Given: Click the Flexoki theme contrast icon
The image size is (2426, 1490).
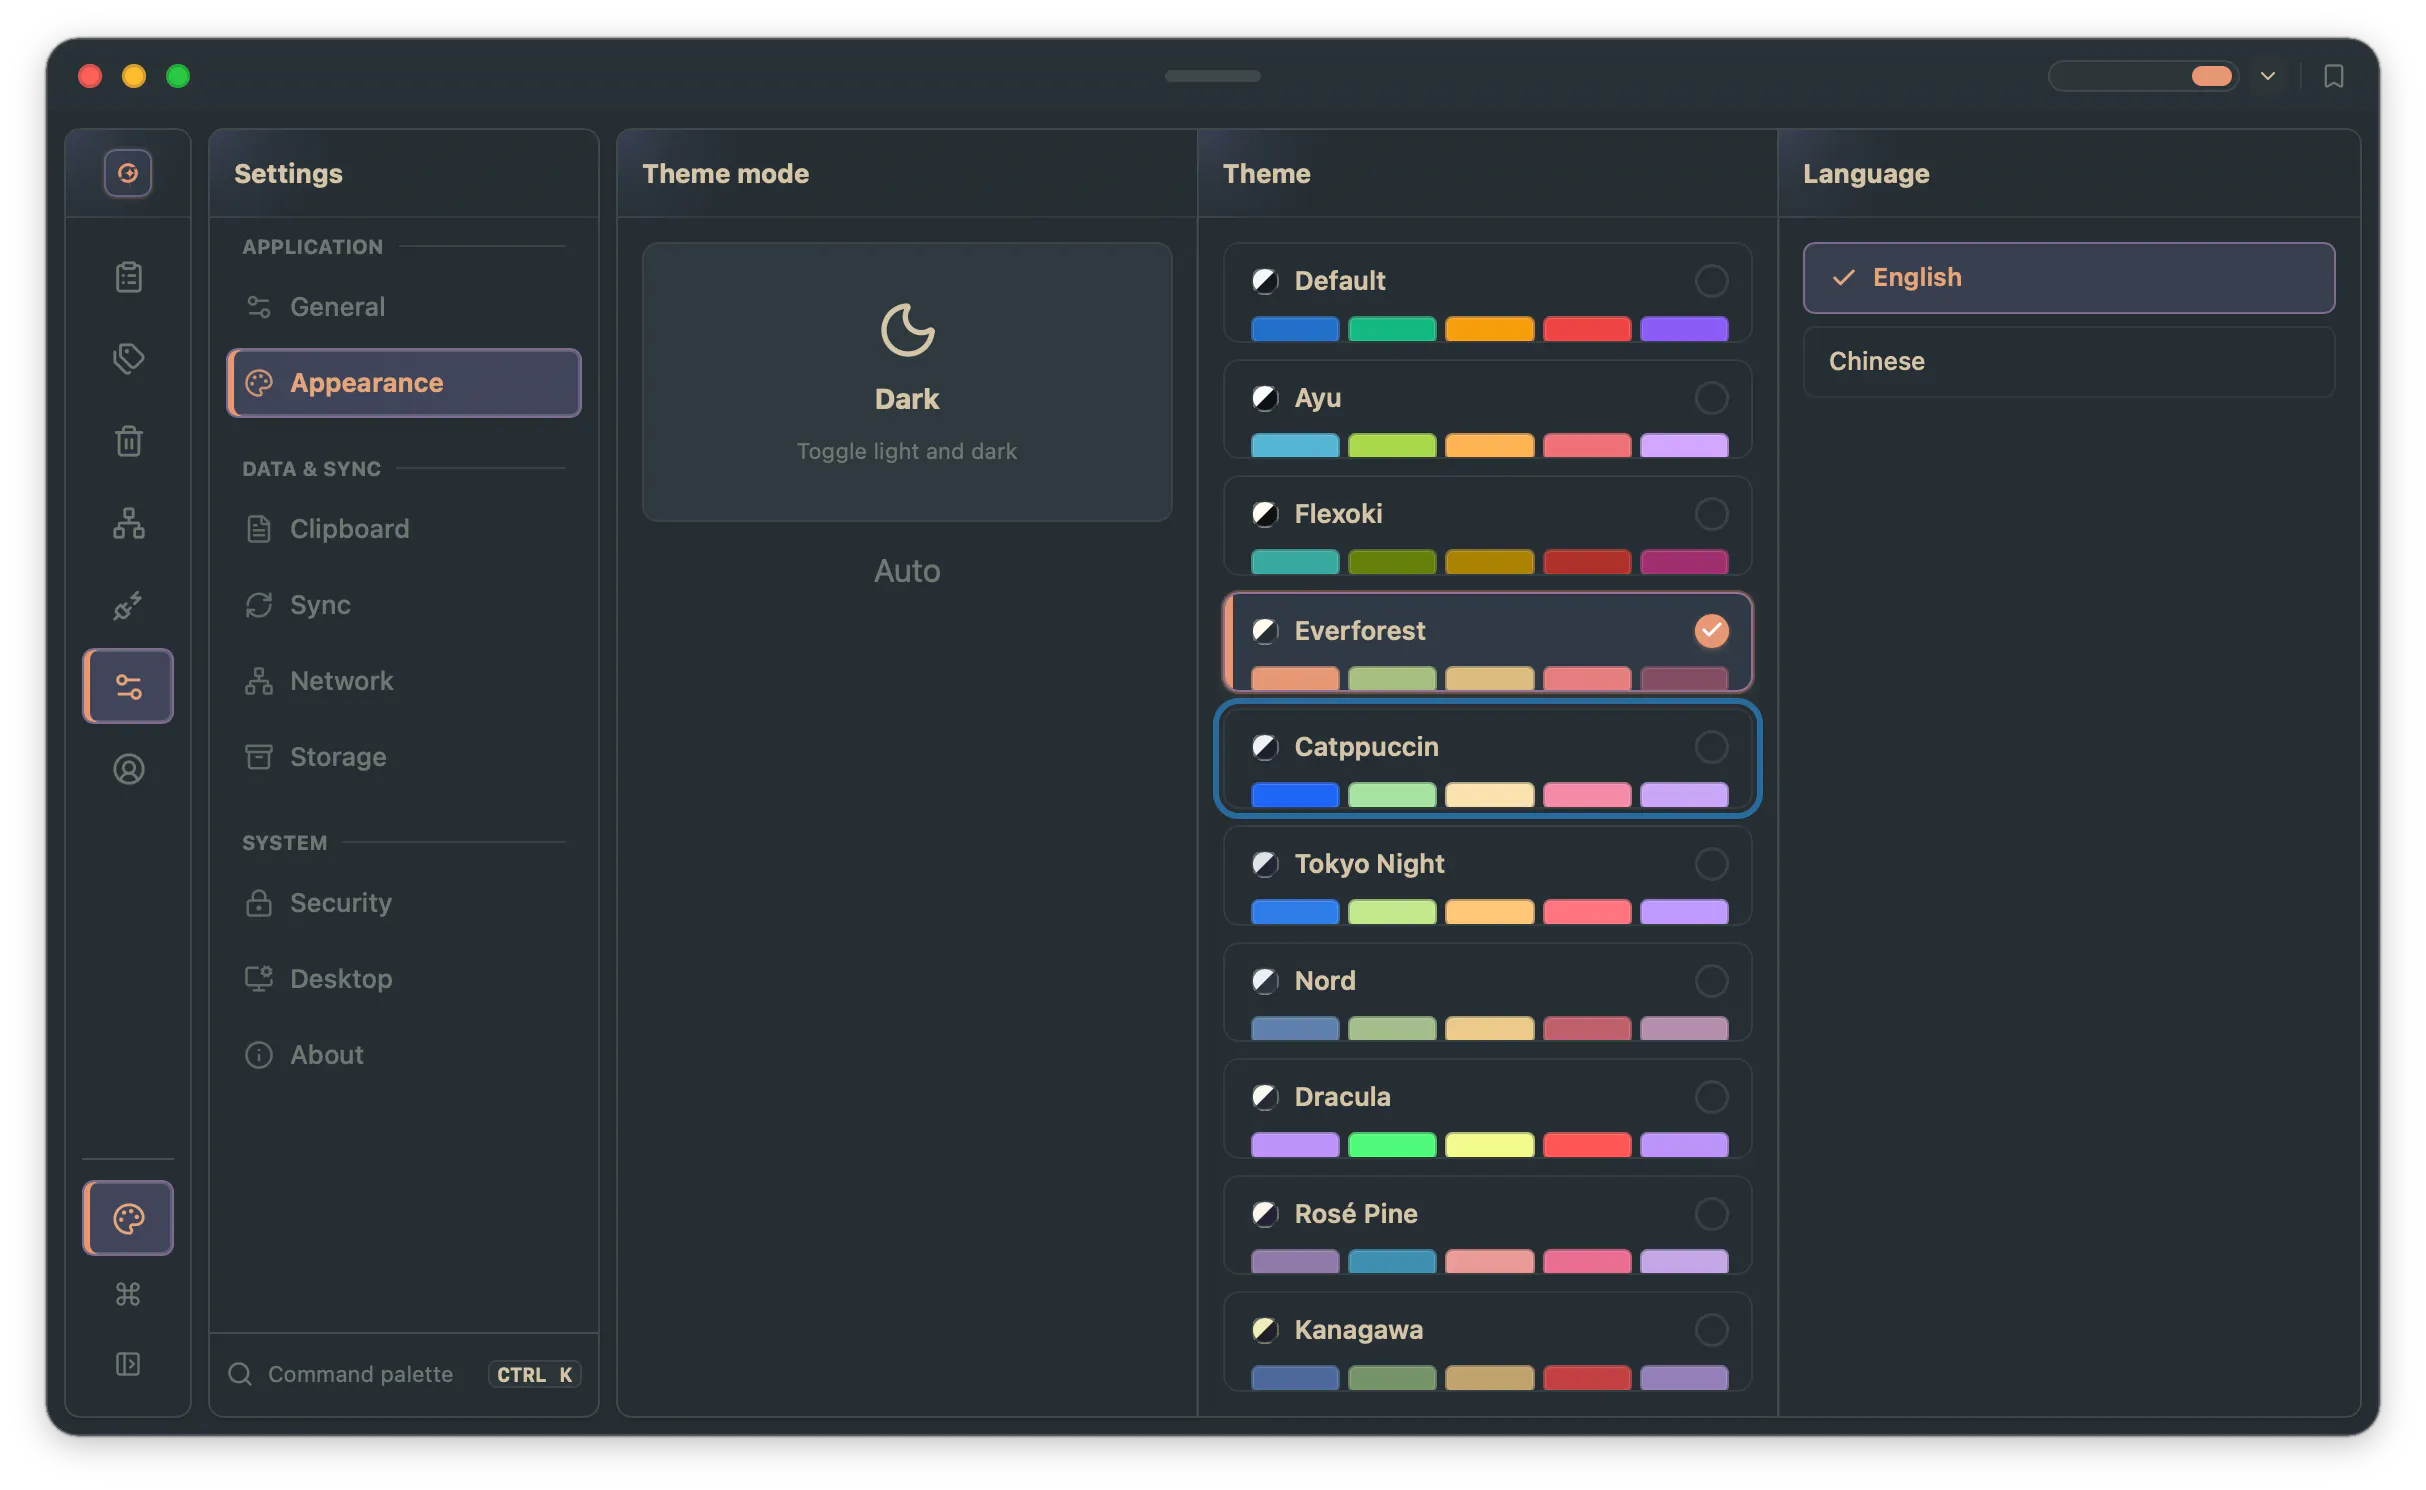Looking at the screenshot, I should [x=1265, y=514].
